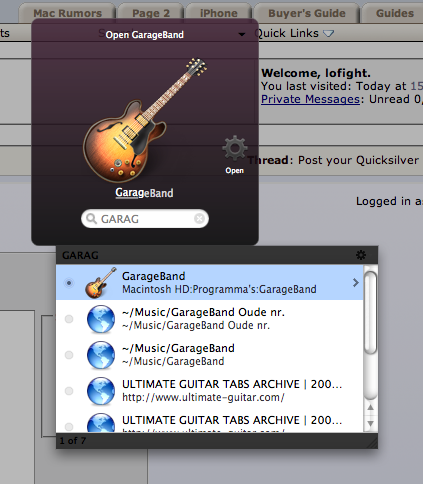The width and height of the screenshot is (423, 484).
Task: Click the GARAG results header label
Action: [80, 255]
